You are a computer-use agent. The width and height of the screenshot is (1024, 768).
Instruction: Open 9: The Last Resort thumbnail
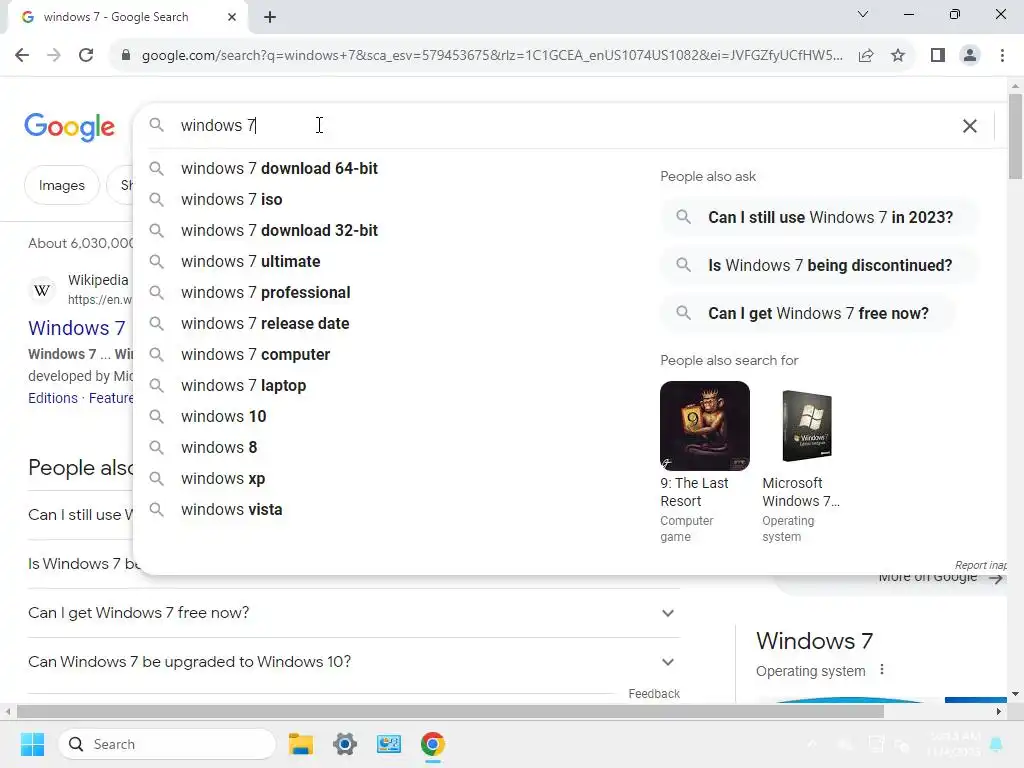[705, 426]
